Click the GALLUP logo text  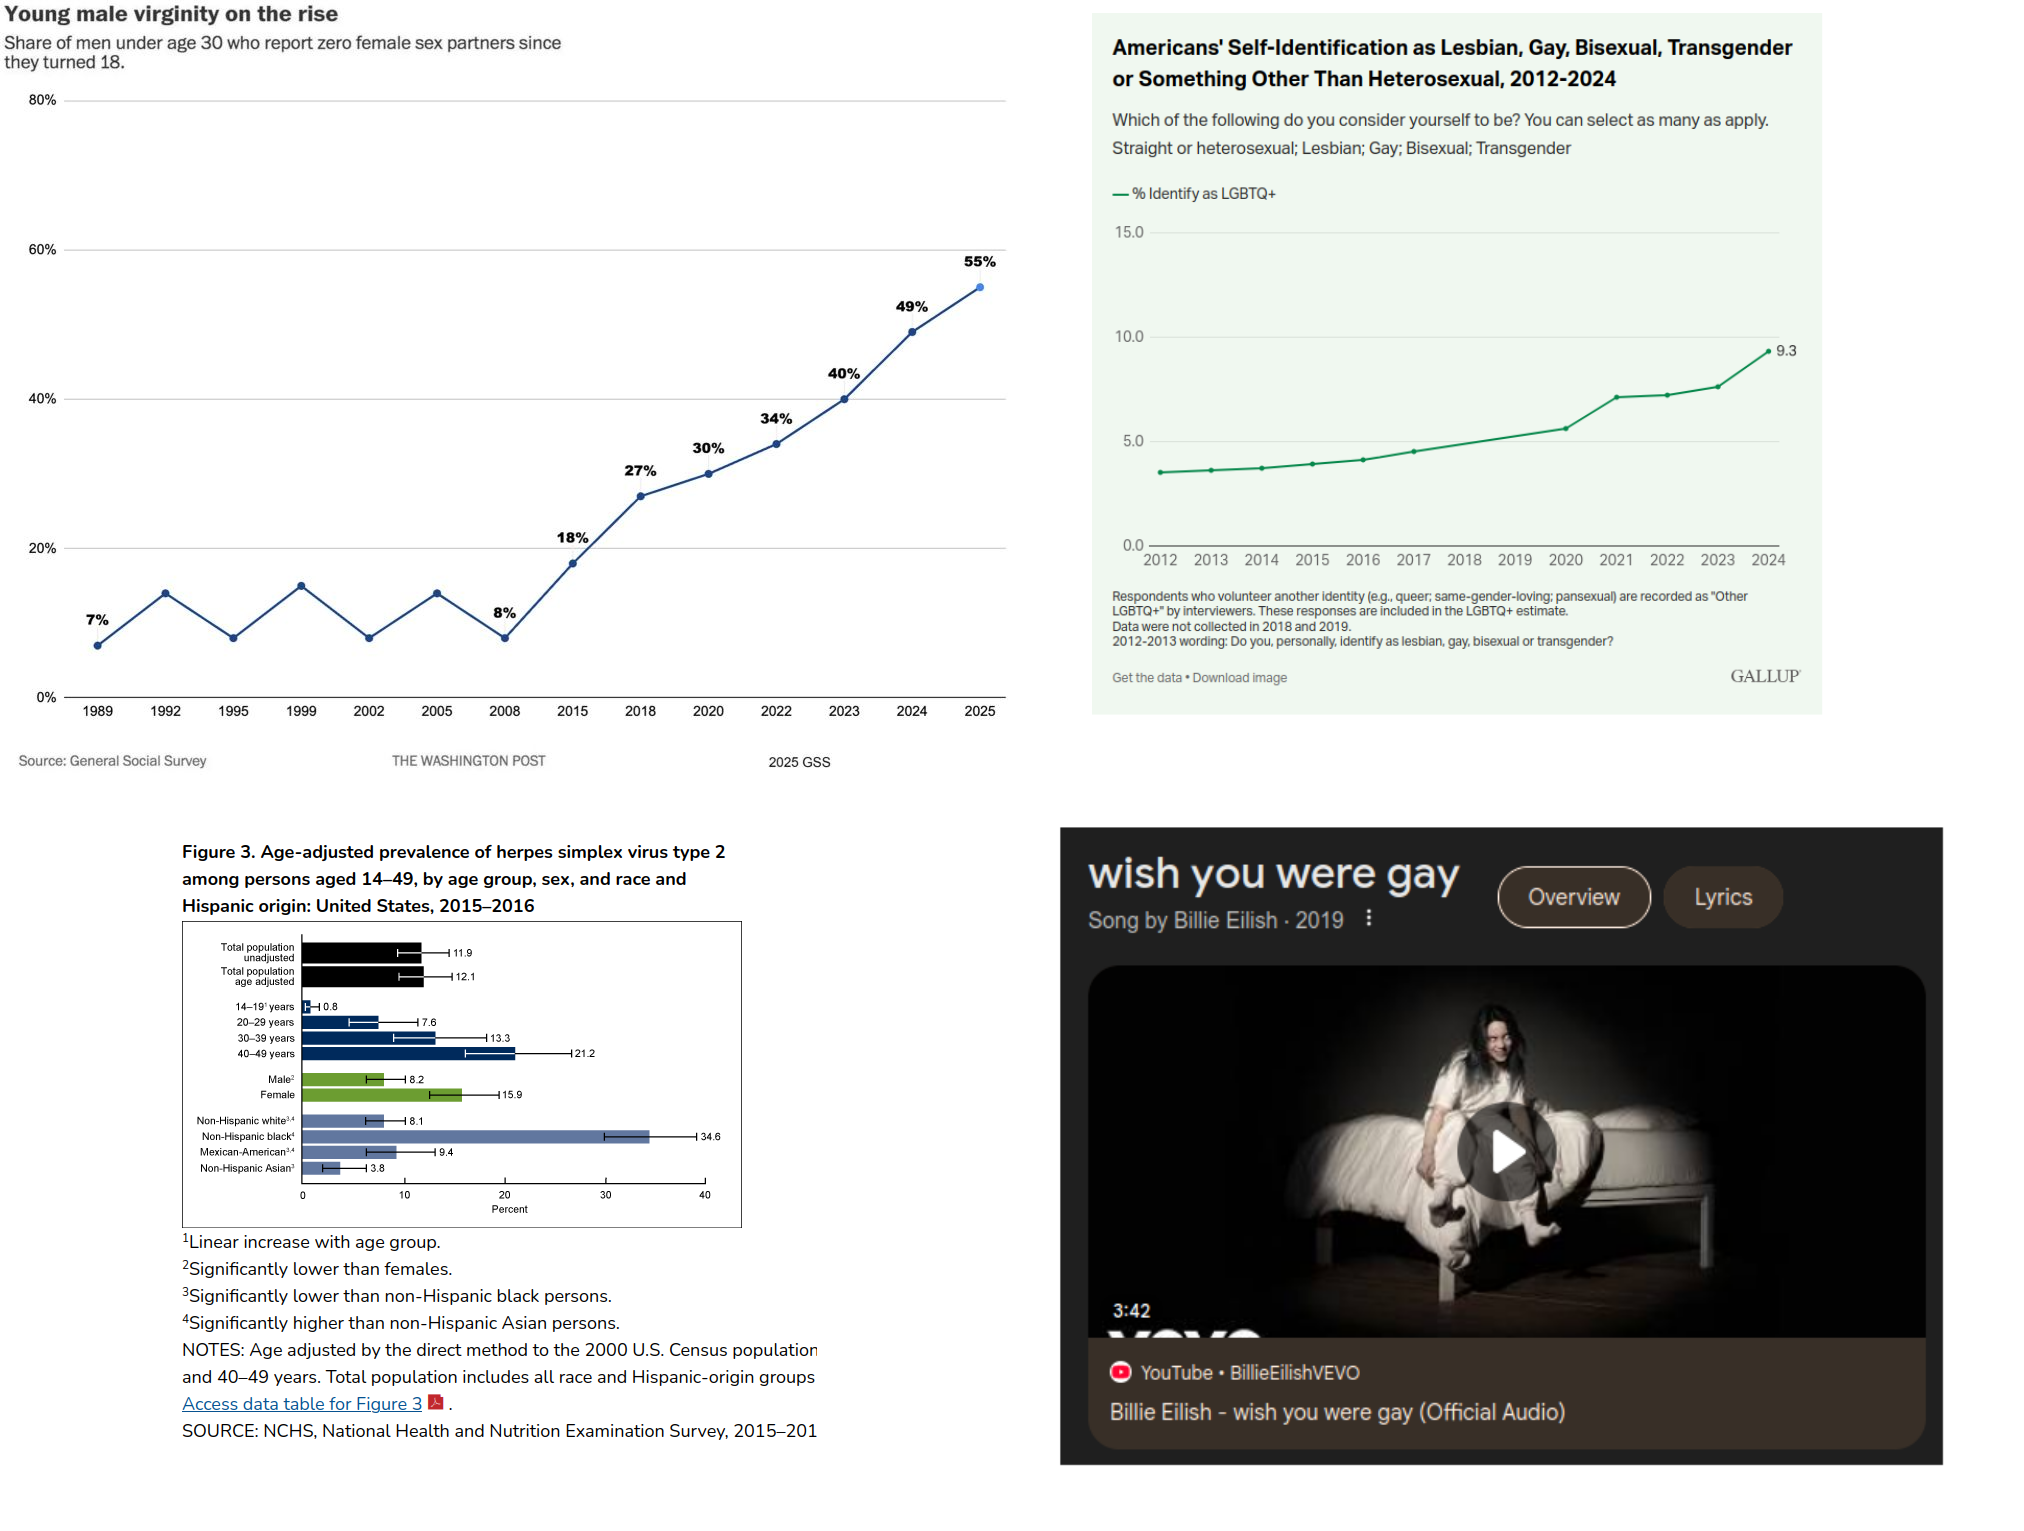[x=1765, y=677]
